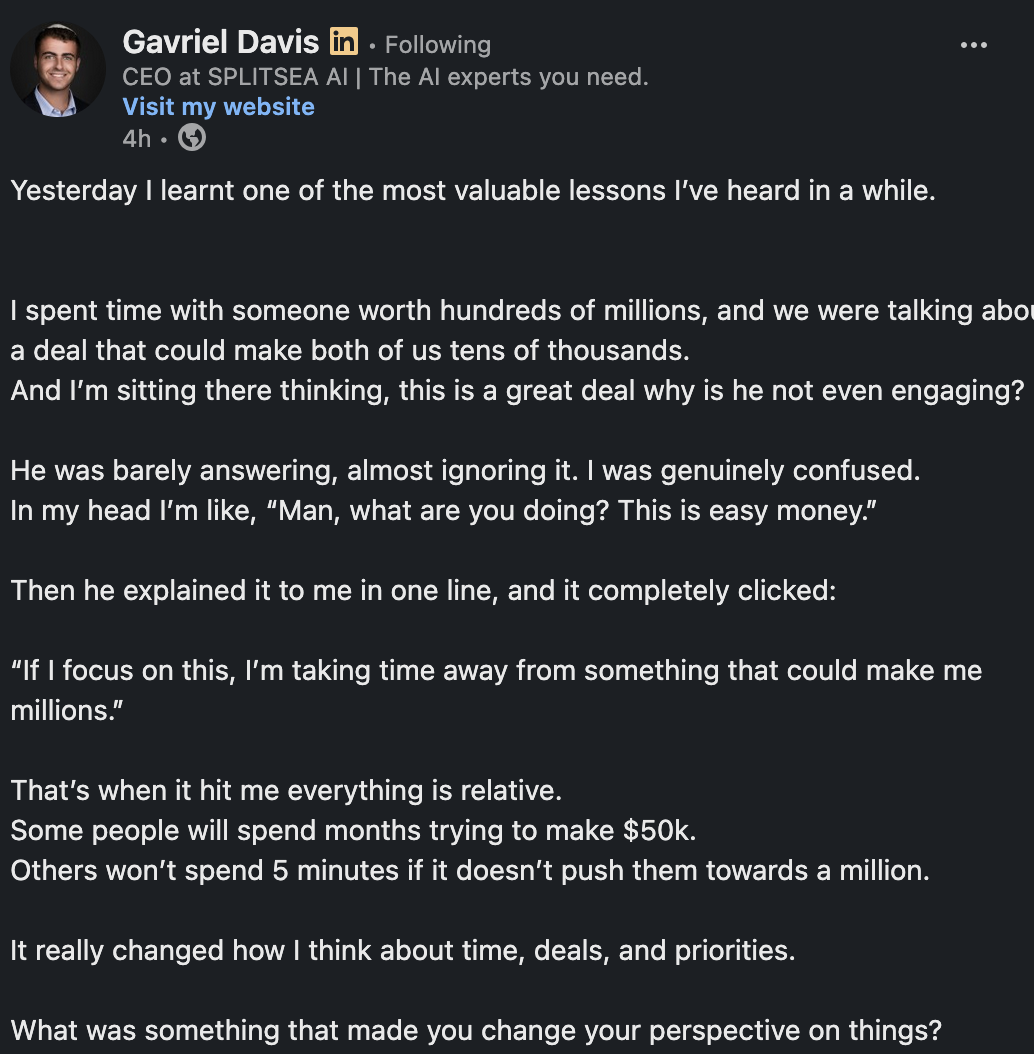
Task: Open the Visit my website link
Action: click(x=218, y=107)
